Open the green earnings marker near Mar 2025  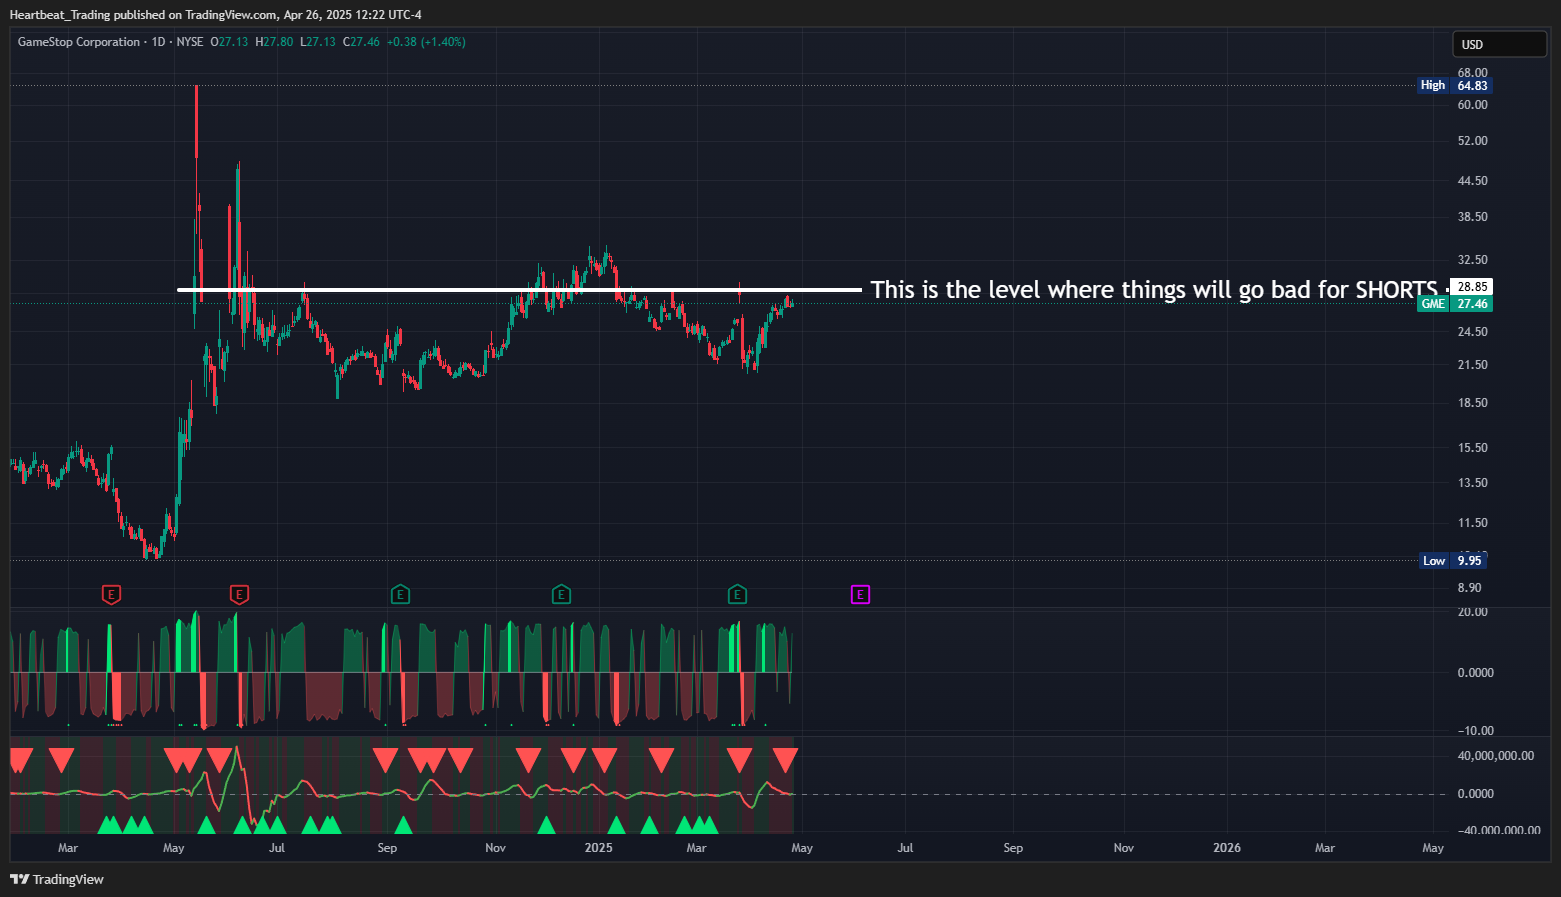(x=737, y=595)
